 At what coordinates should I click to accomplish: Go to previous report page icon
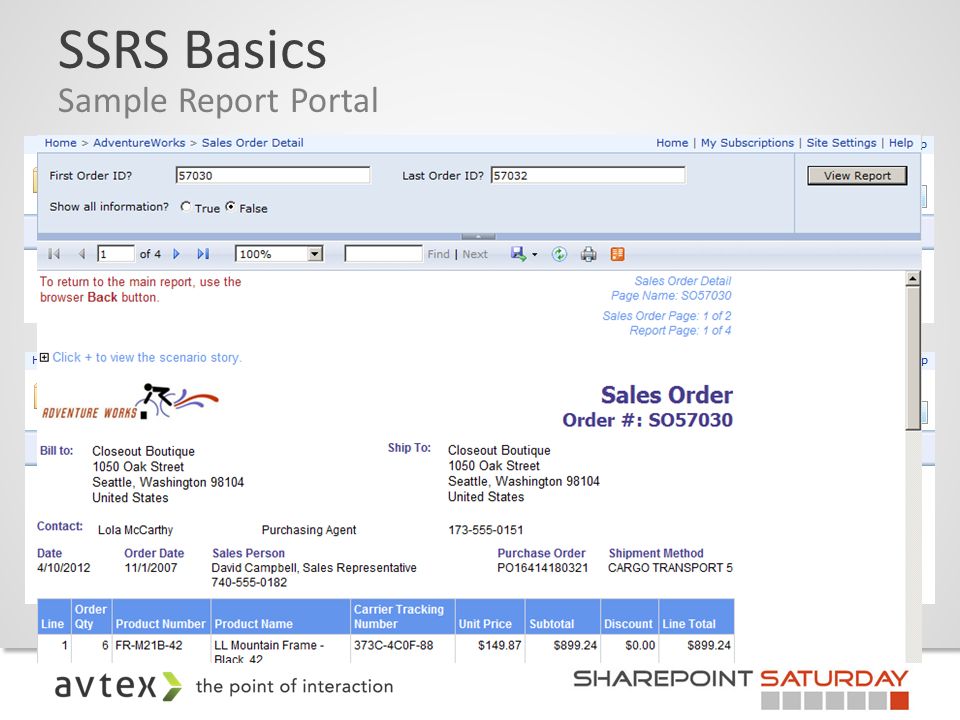[82, 254]
